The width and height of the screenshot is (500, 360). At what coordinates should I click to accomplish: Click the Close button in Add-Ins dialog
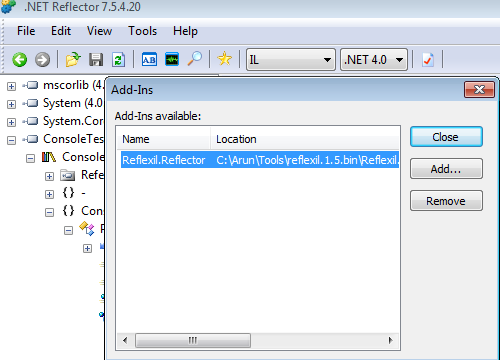[x=446, y=137]
